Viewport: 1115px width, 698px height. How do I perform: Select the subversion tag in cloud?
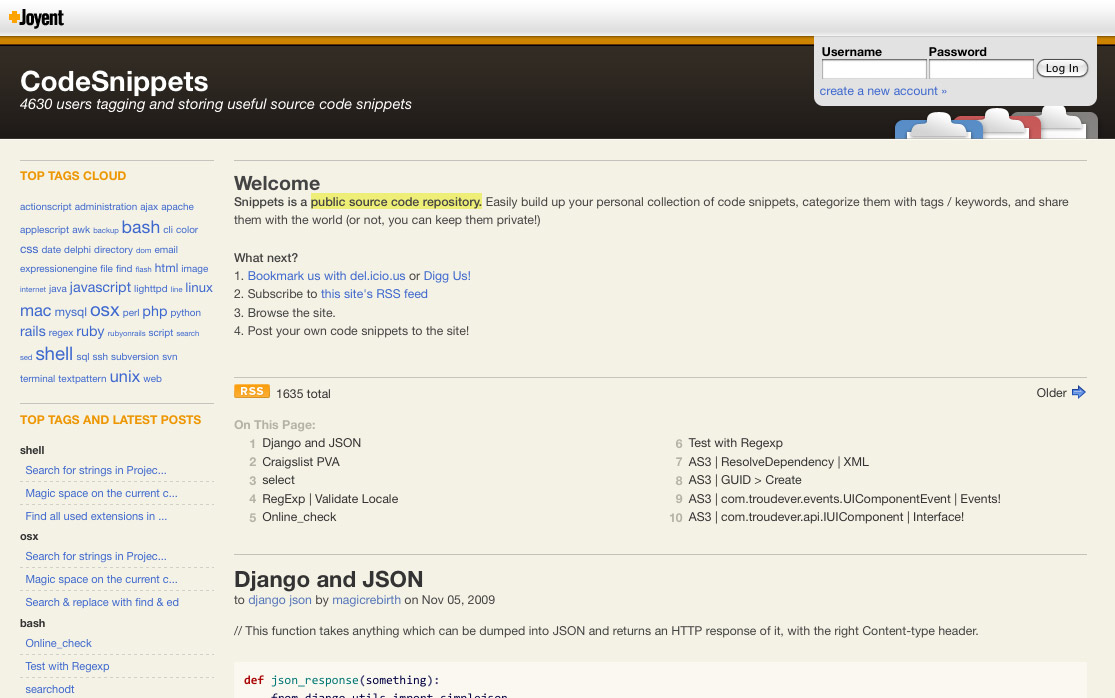click(x=134, y=357)
